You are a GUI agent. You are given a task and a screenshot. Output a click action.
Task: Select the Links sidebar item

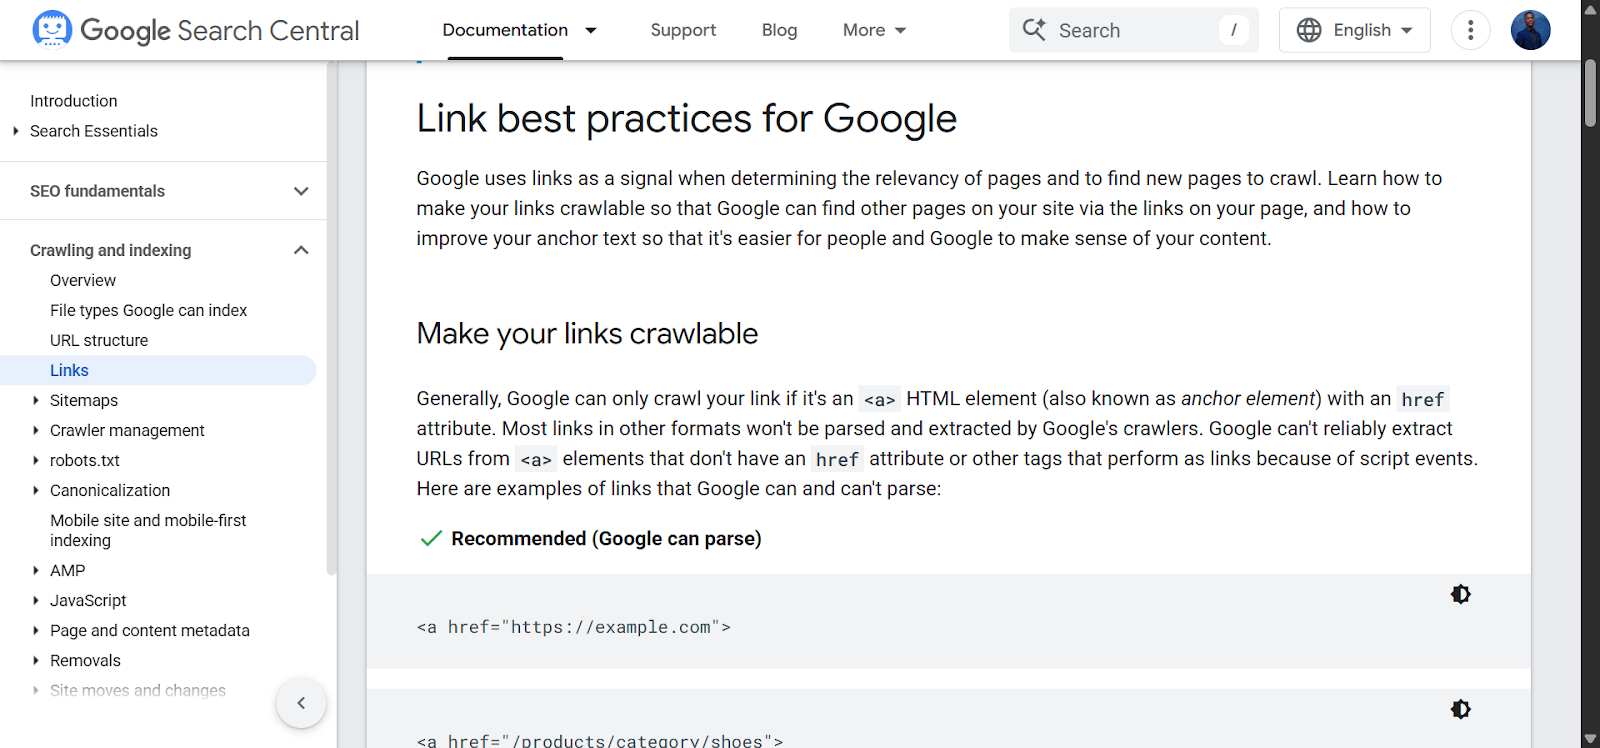pyautogui.click(x=158, y=370)
